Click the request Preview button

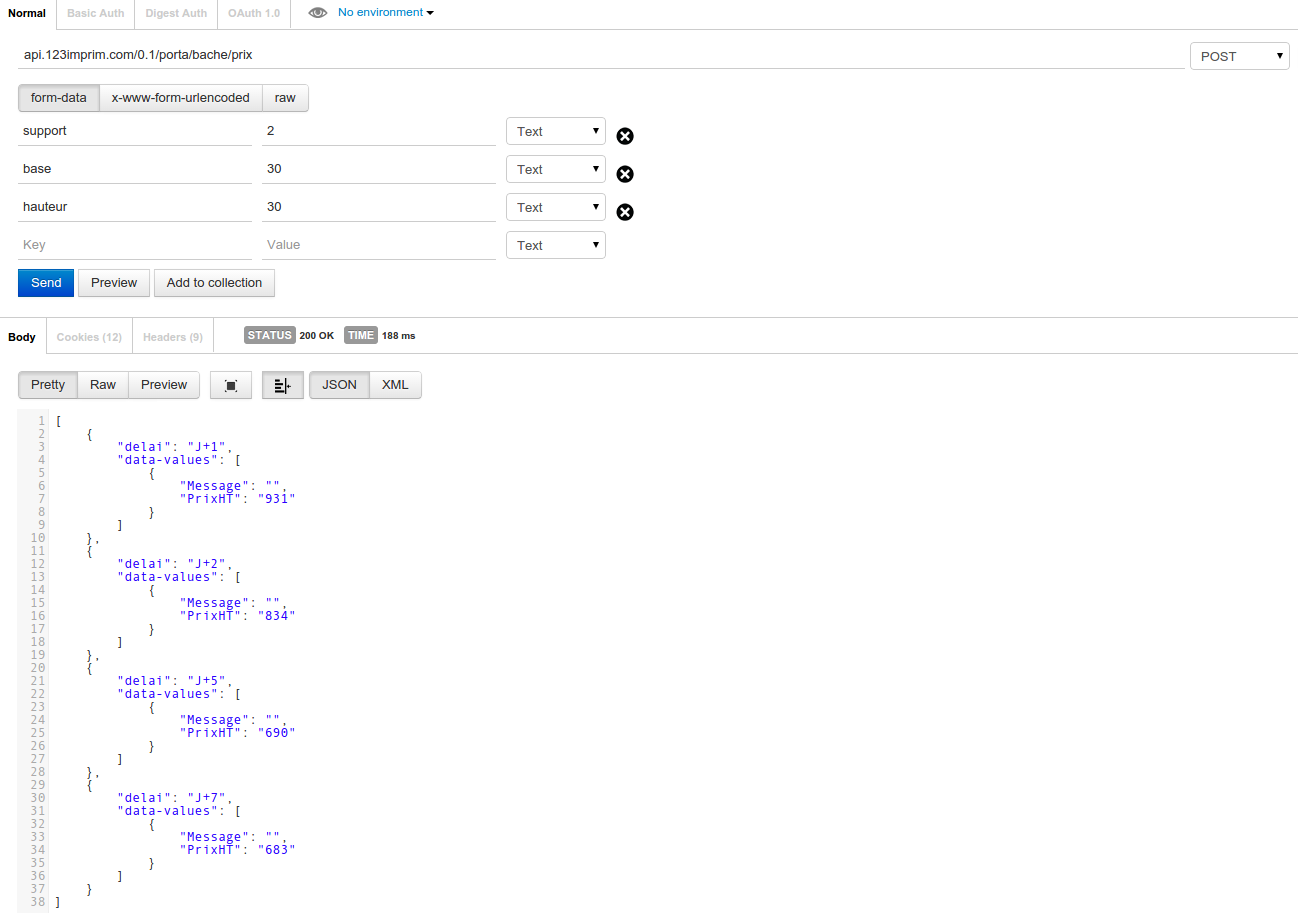pos(114,283)
